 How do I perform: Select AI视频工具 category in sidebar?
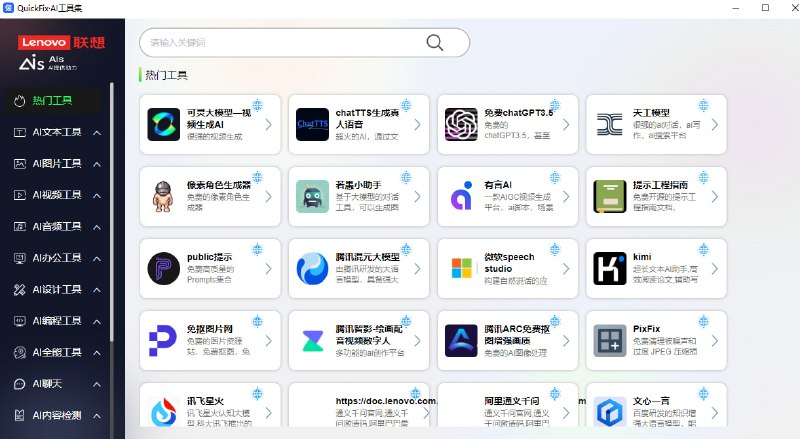pyautogui.click(x=57, y=195)
